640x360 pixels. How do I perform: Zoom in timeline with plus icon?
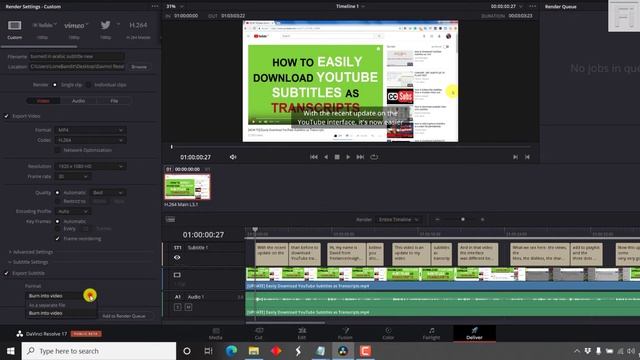click(x=482, y=220)
